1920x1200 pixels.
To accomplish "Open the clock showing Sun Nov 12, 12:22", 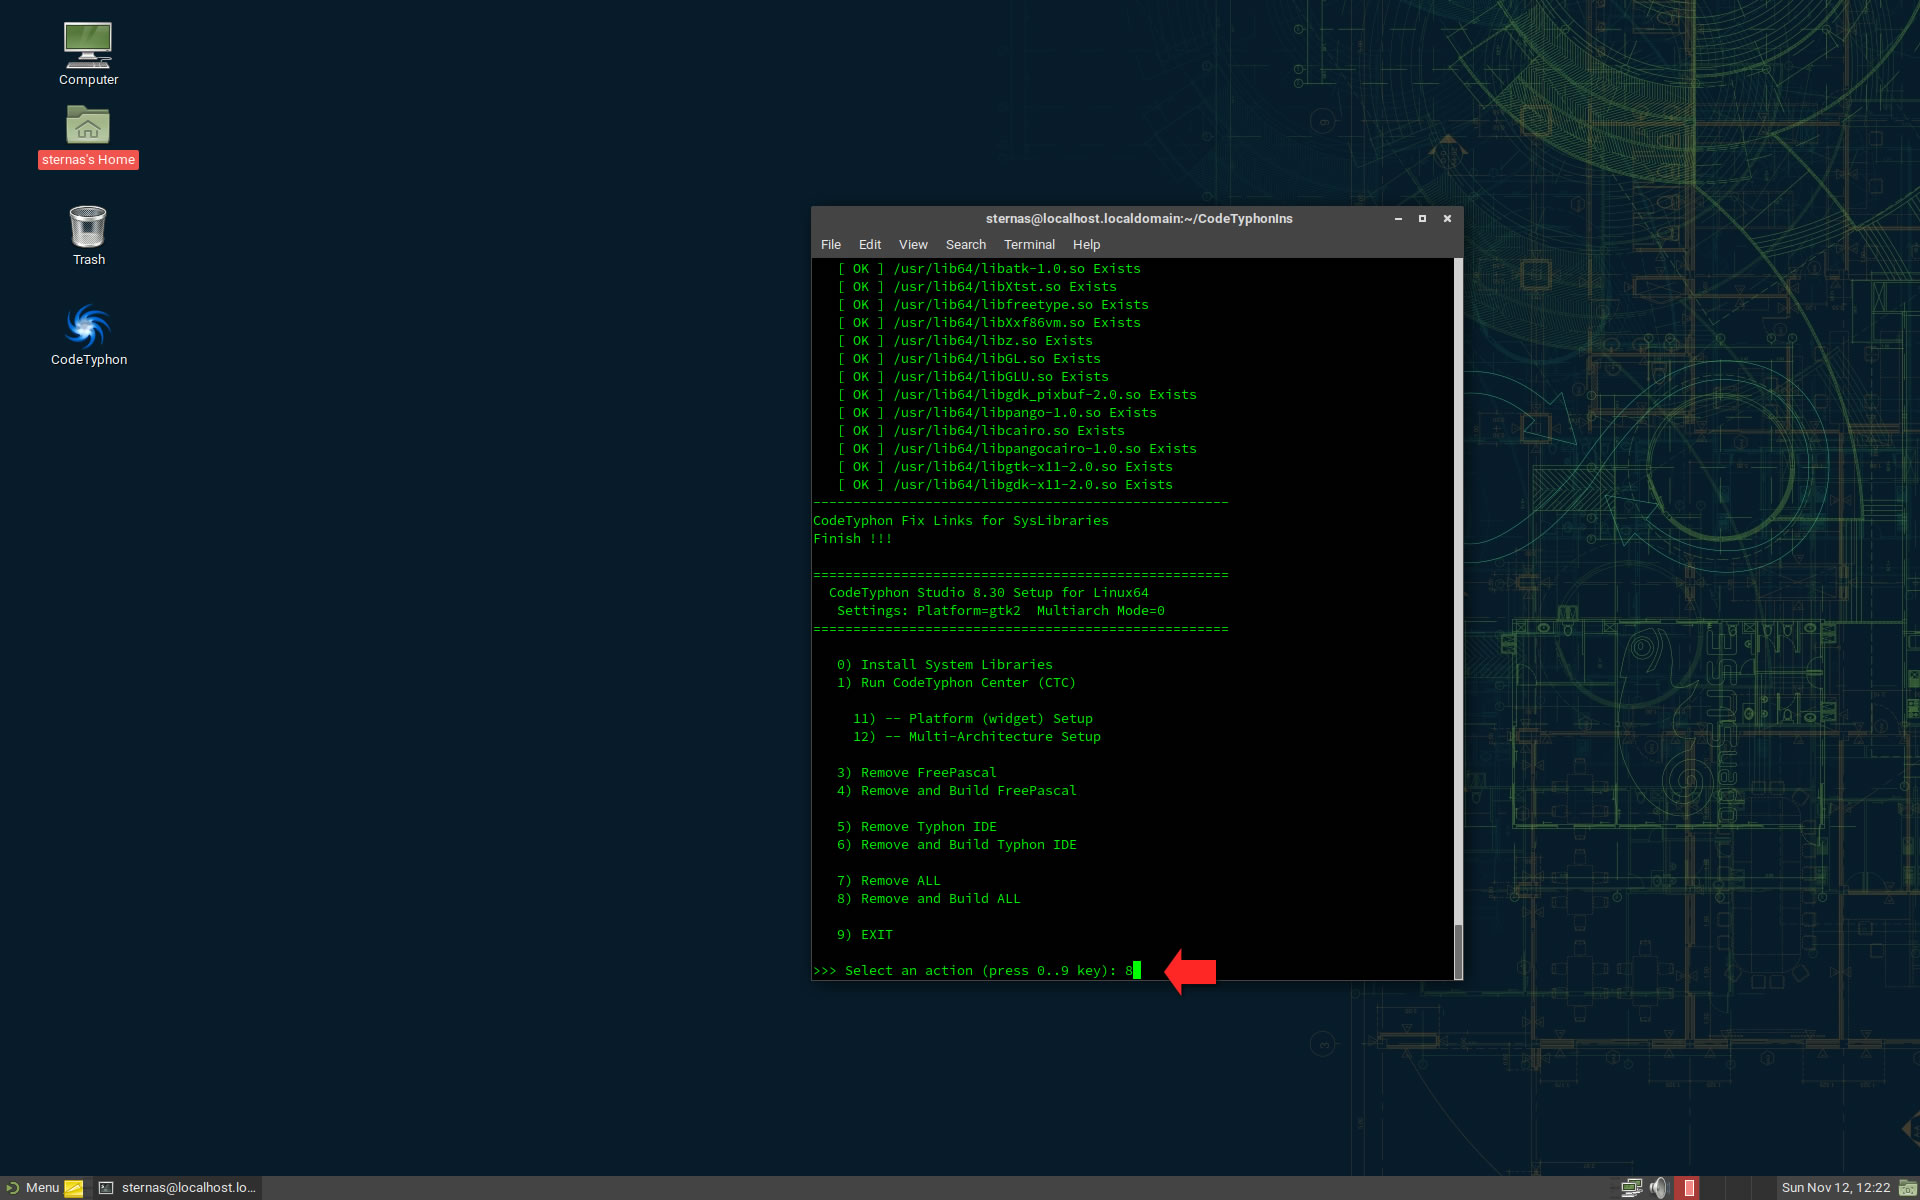I will point(1835,1188).
